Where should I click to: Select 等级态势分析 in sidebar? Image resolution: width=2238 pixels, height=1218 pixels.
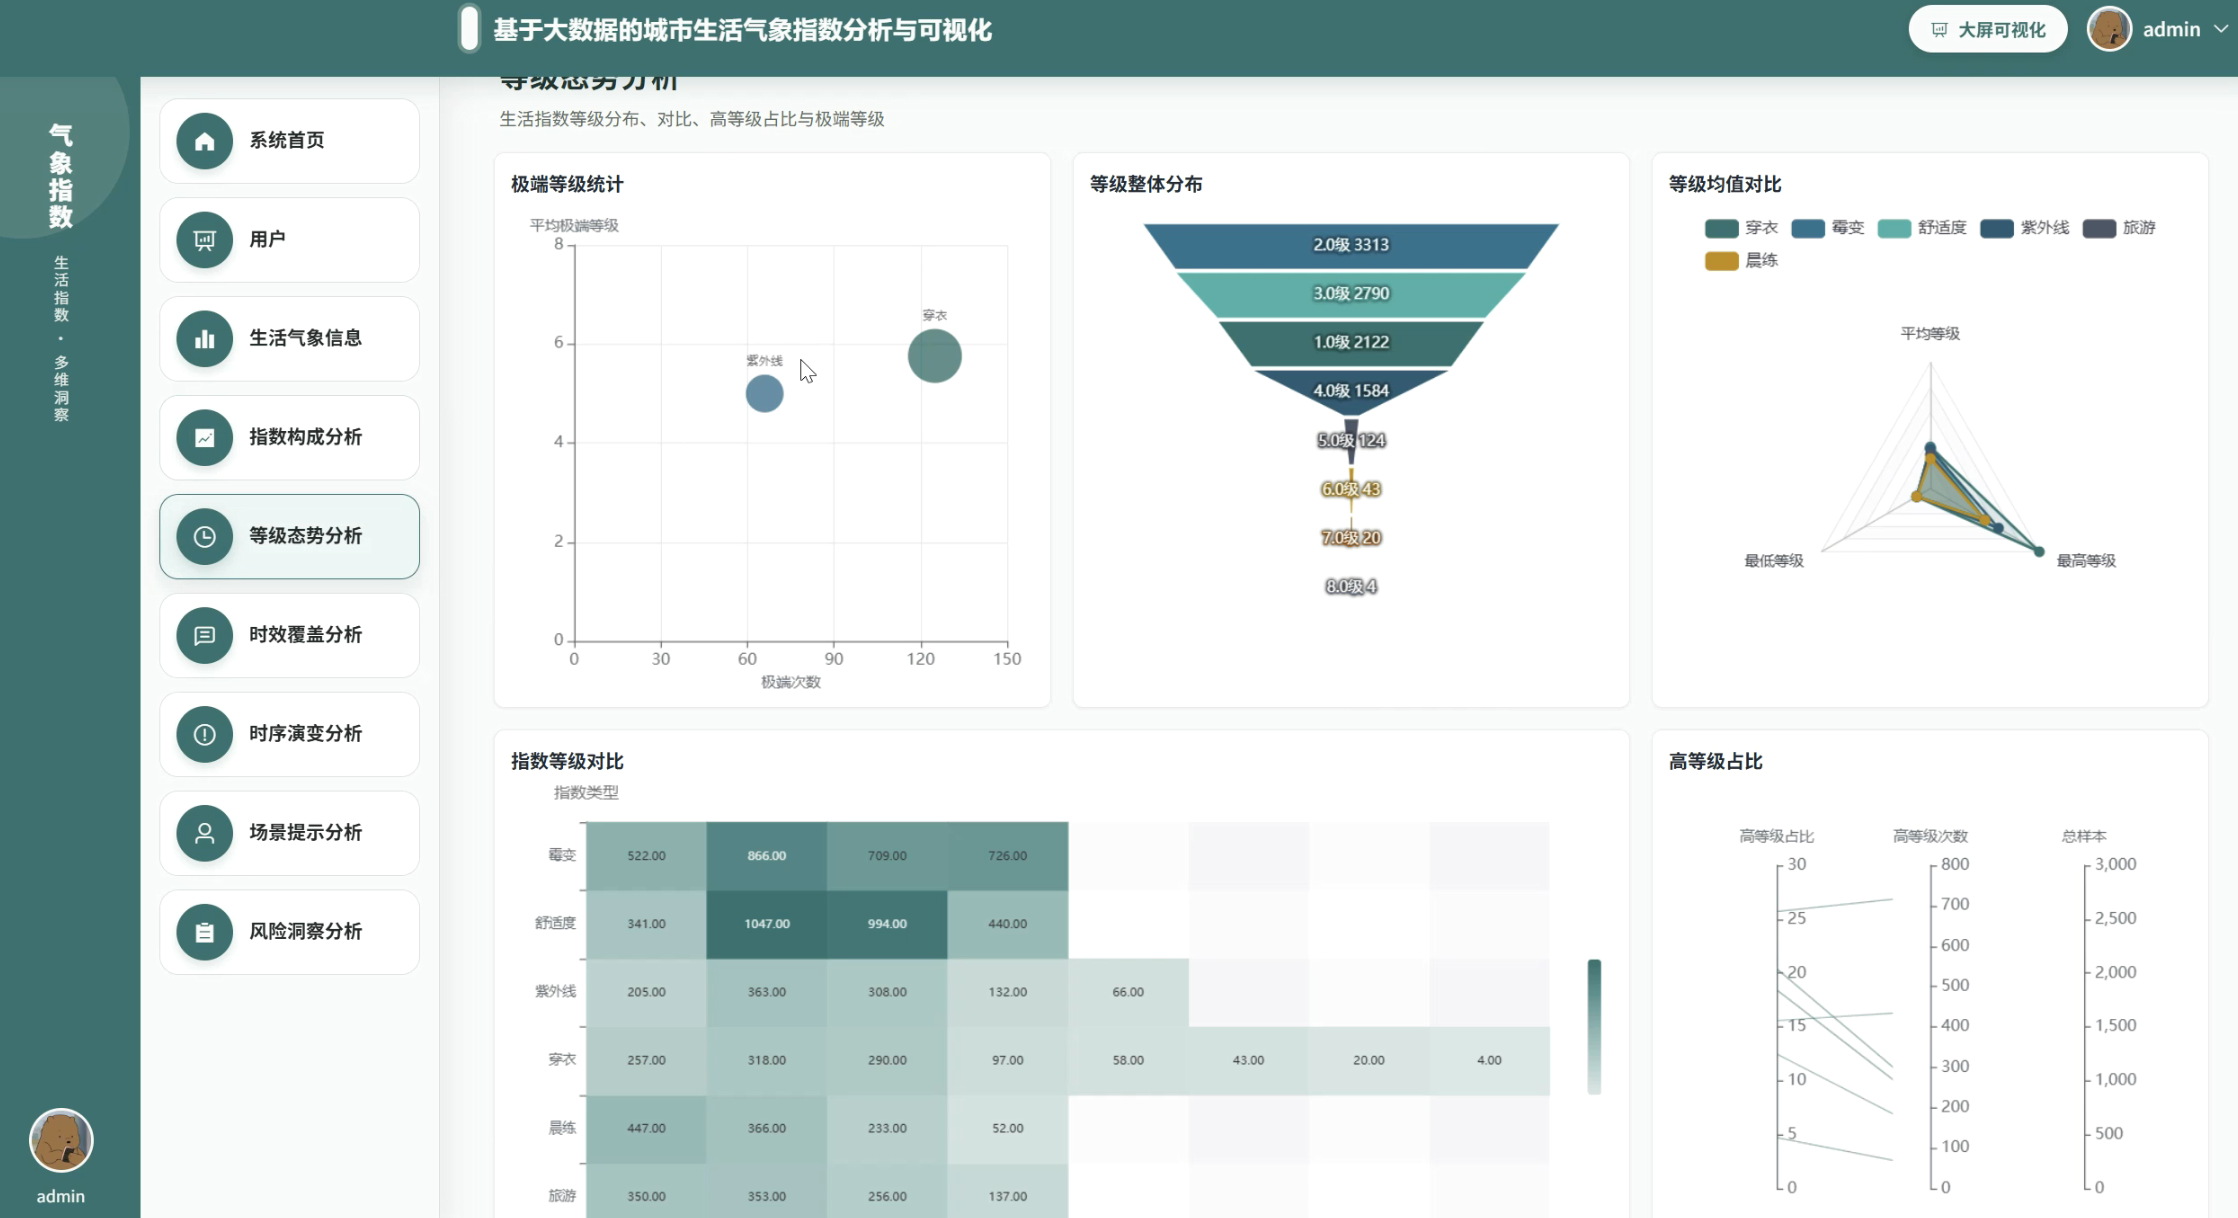coord(289,537)
